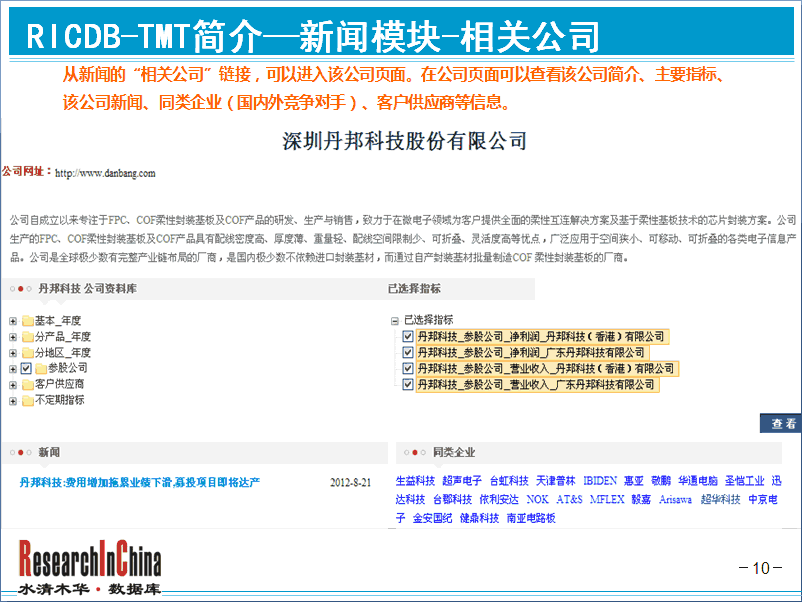Click the ResearchInChina logo

pyautogui.click(x=90, y=568)
